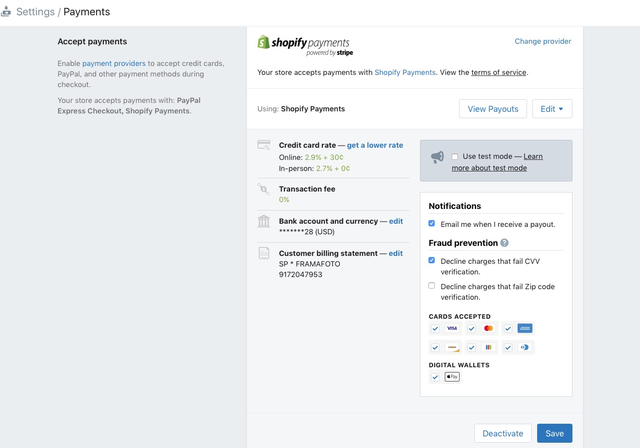
Task: Click the Notifications heading
Action: click(x=455, y=206)
